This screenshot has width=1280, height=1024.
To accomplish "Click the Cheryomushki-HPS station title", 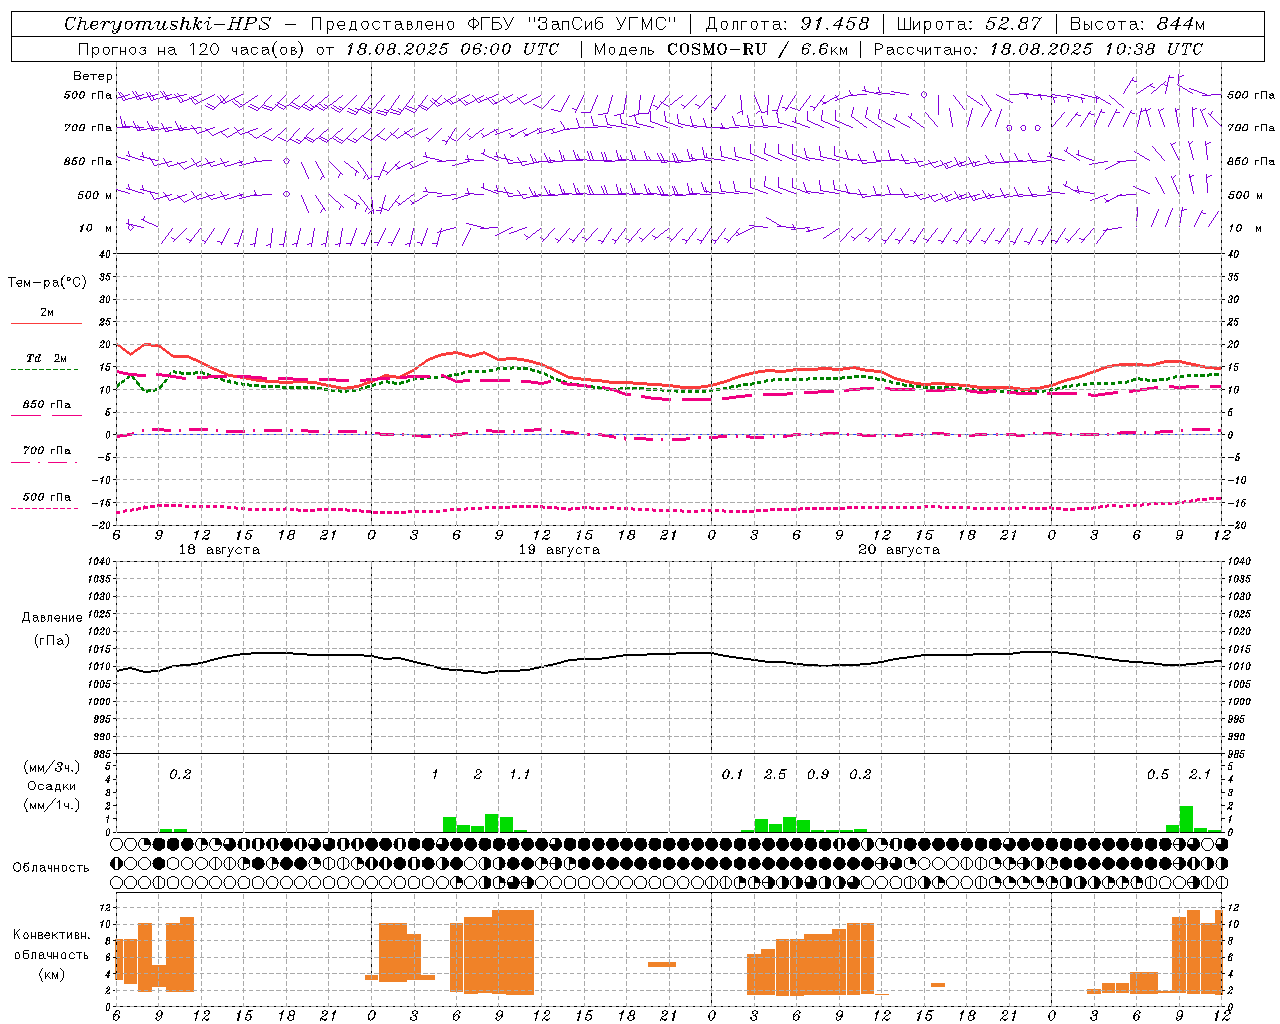I will point(167,24).
